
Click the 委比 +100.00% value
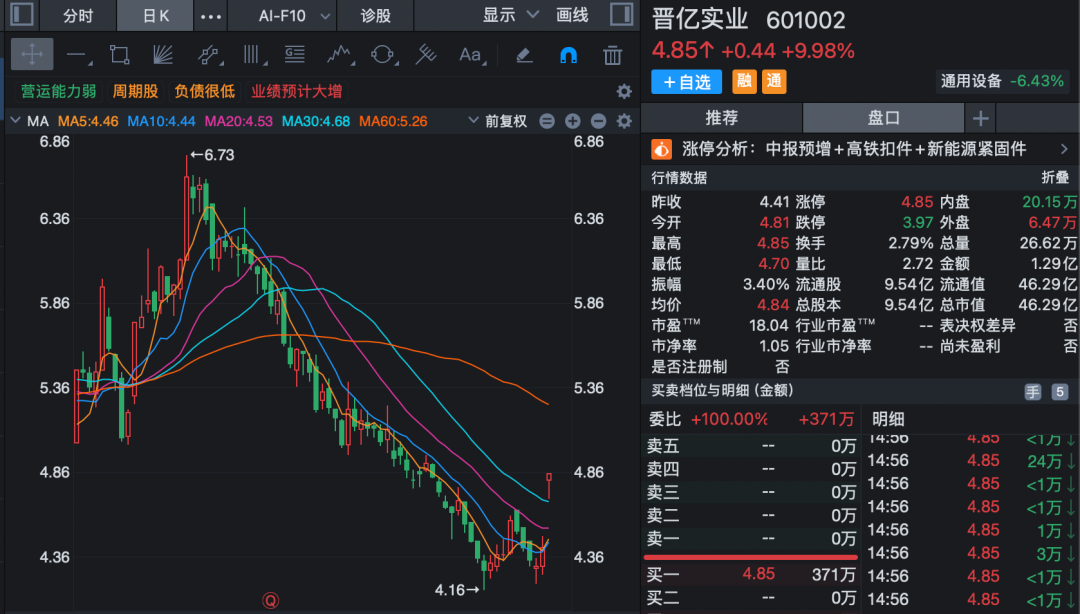[729, 419]
